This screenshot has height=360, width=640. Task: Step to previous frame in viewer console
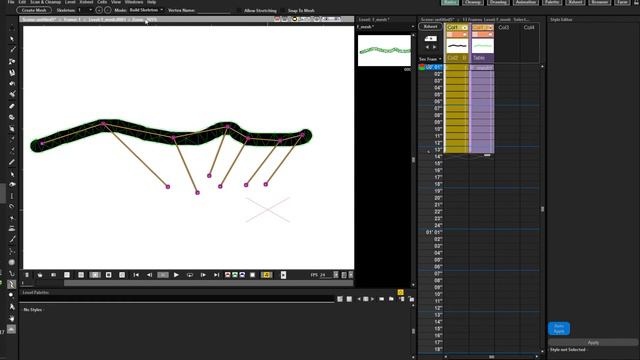[149, 275]
